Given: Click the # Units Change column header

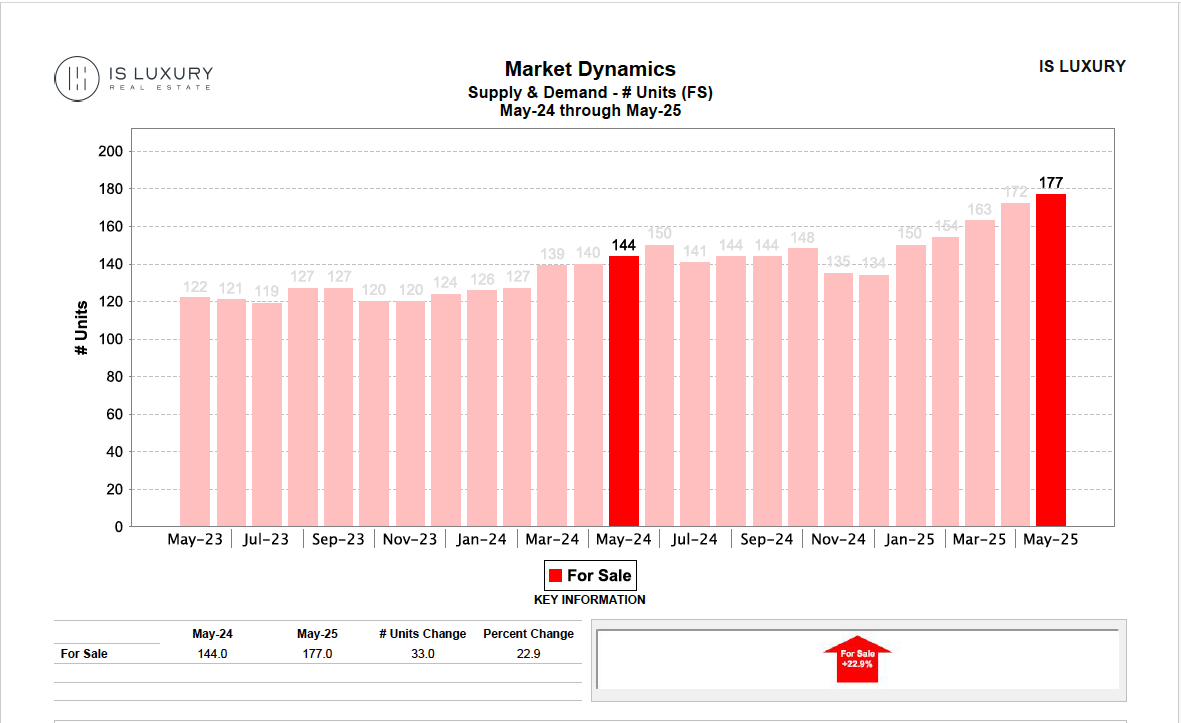Looking at the screenshot, I should [x=422, y=634].
